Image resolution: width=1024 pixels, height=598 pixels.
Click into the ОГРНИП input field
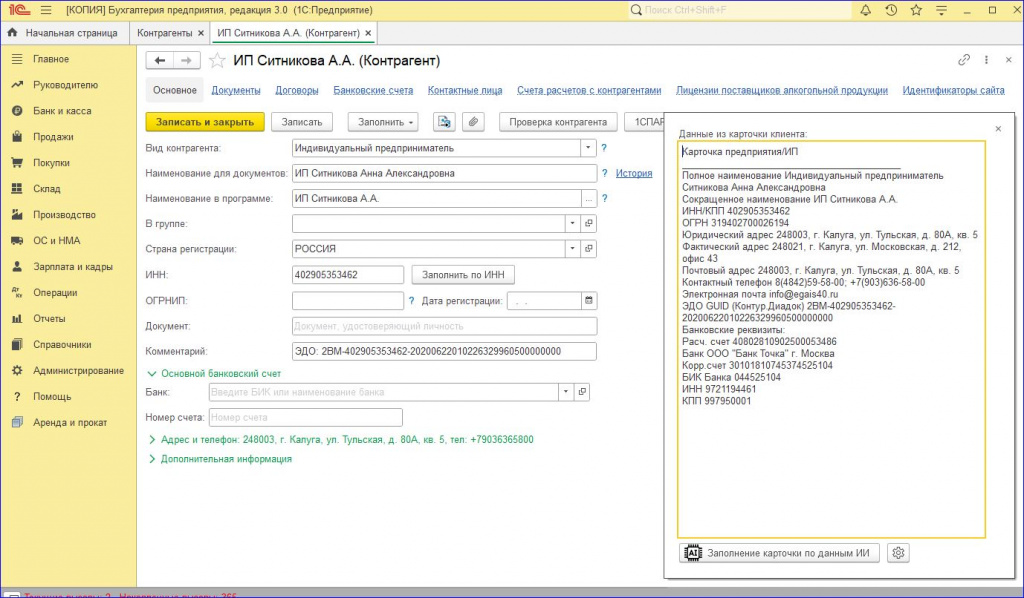click(347, 300)
